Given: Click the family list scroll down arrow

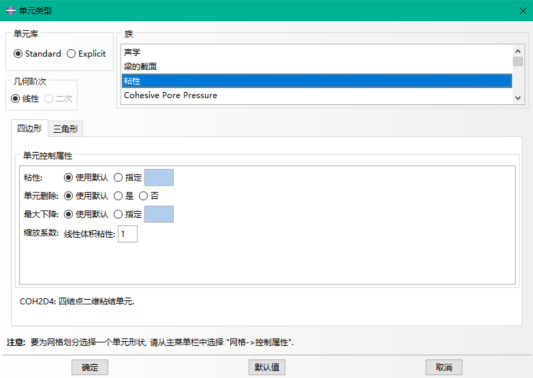Looking at the screenshot, I should click(518, 98).
